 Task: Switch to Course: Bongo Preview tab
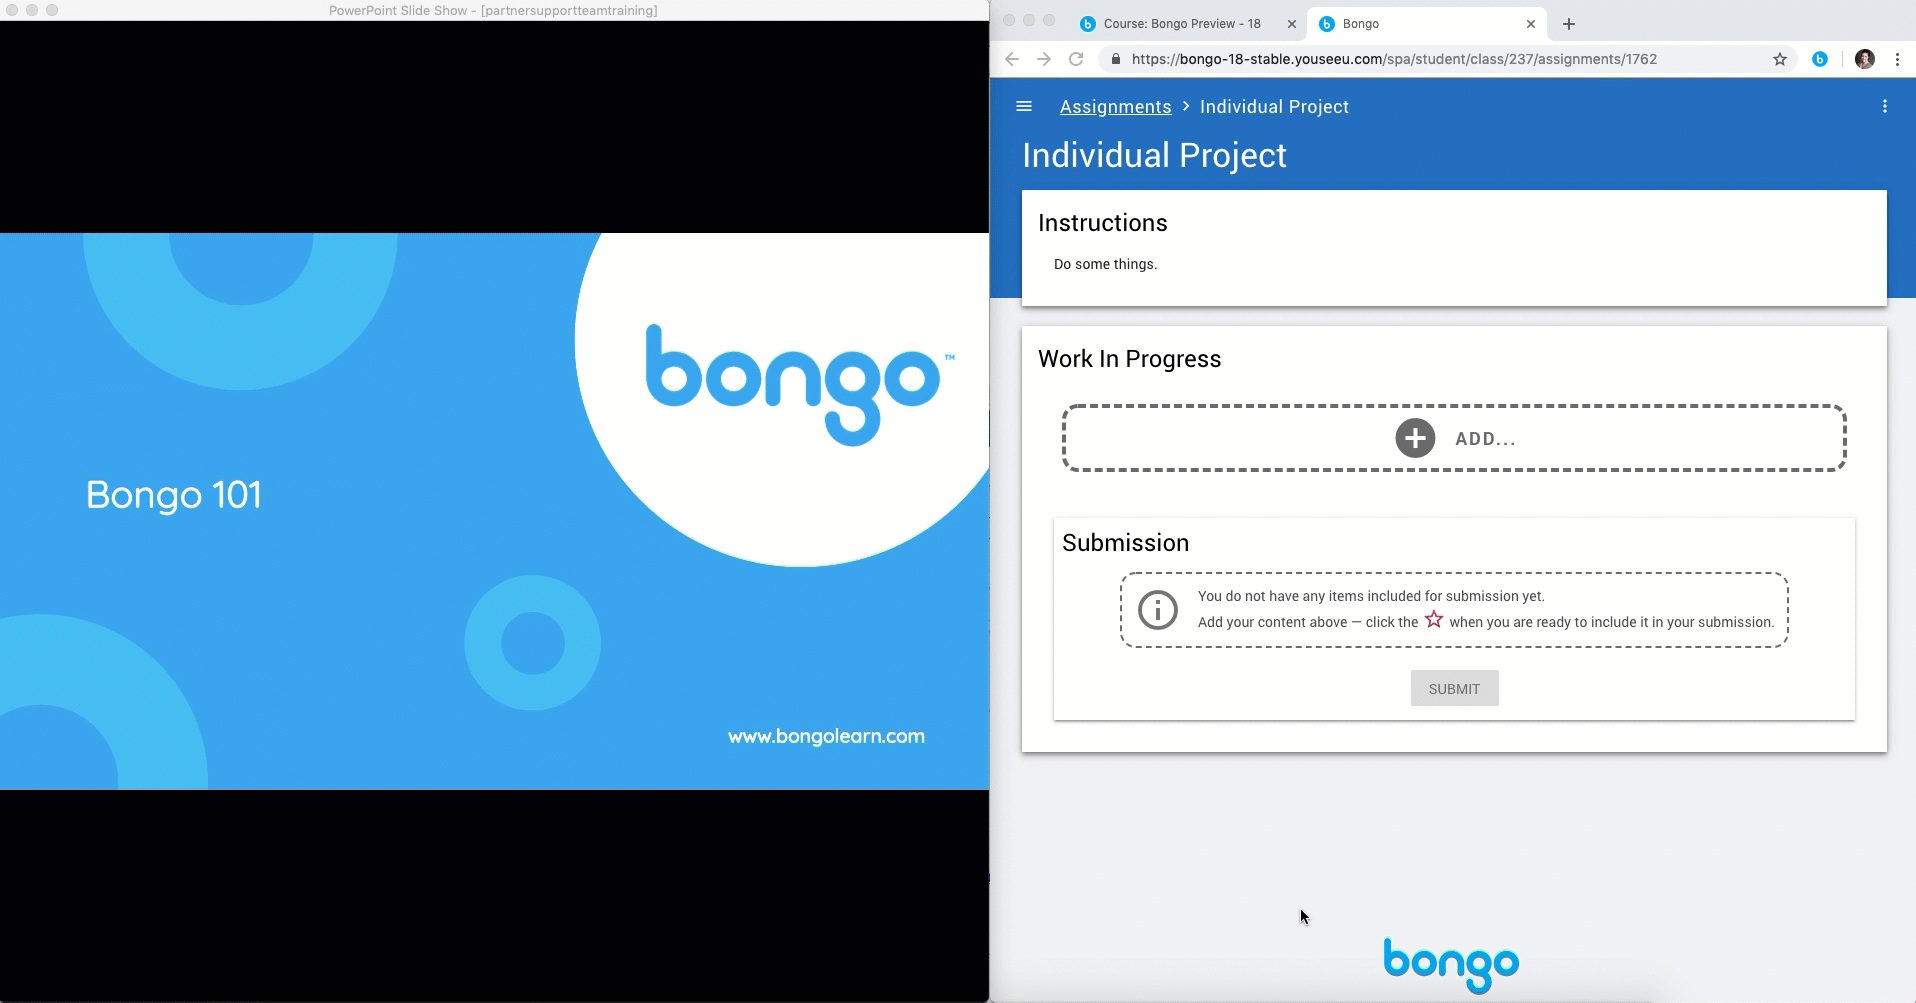point(1181,24)
